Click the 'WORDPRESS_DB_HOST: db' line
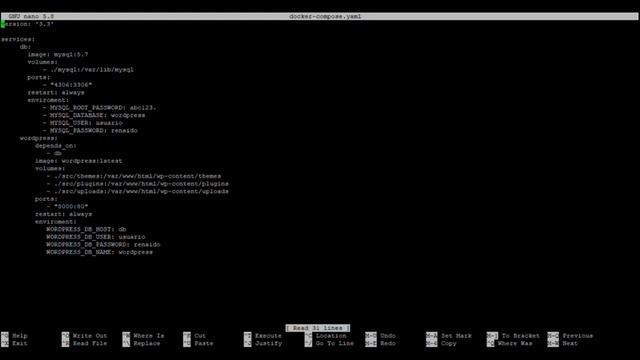This screenshot has height=360, width=640. pyautogui.click(x=86, y=229)
